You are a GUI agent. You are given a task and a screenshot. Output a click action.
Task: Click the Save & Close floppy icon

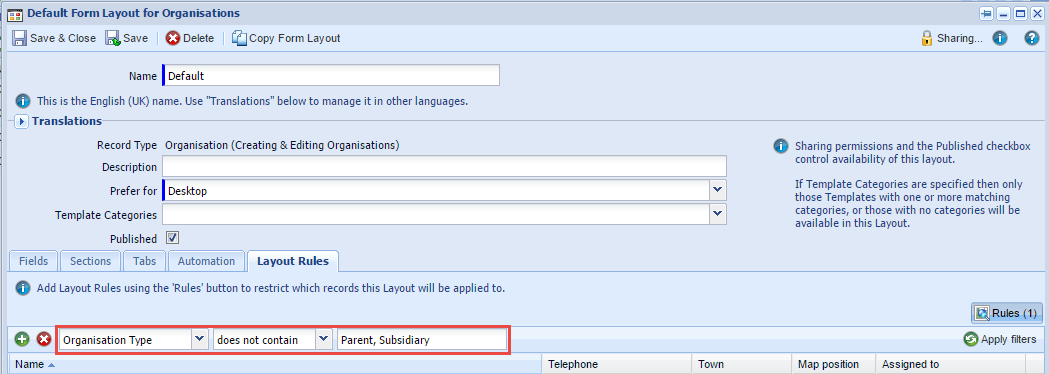coord(19,38)
